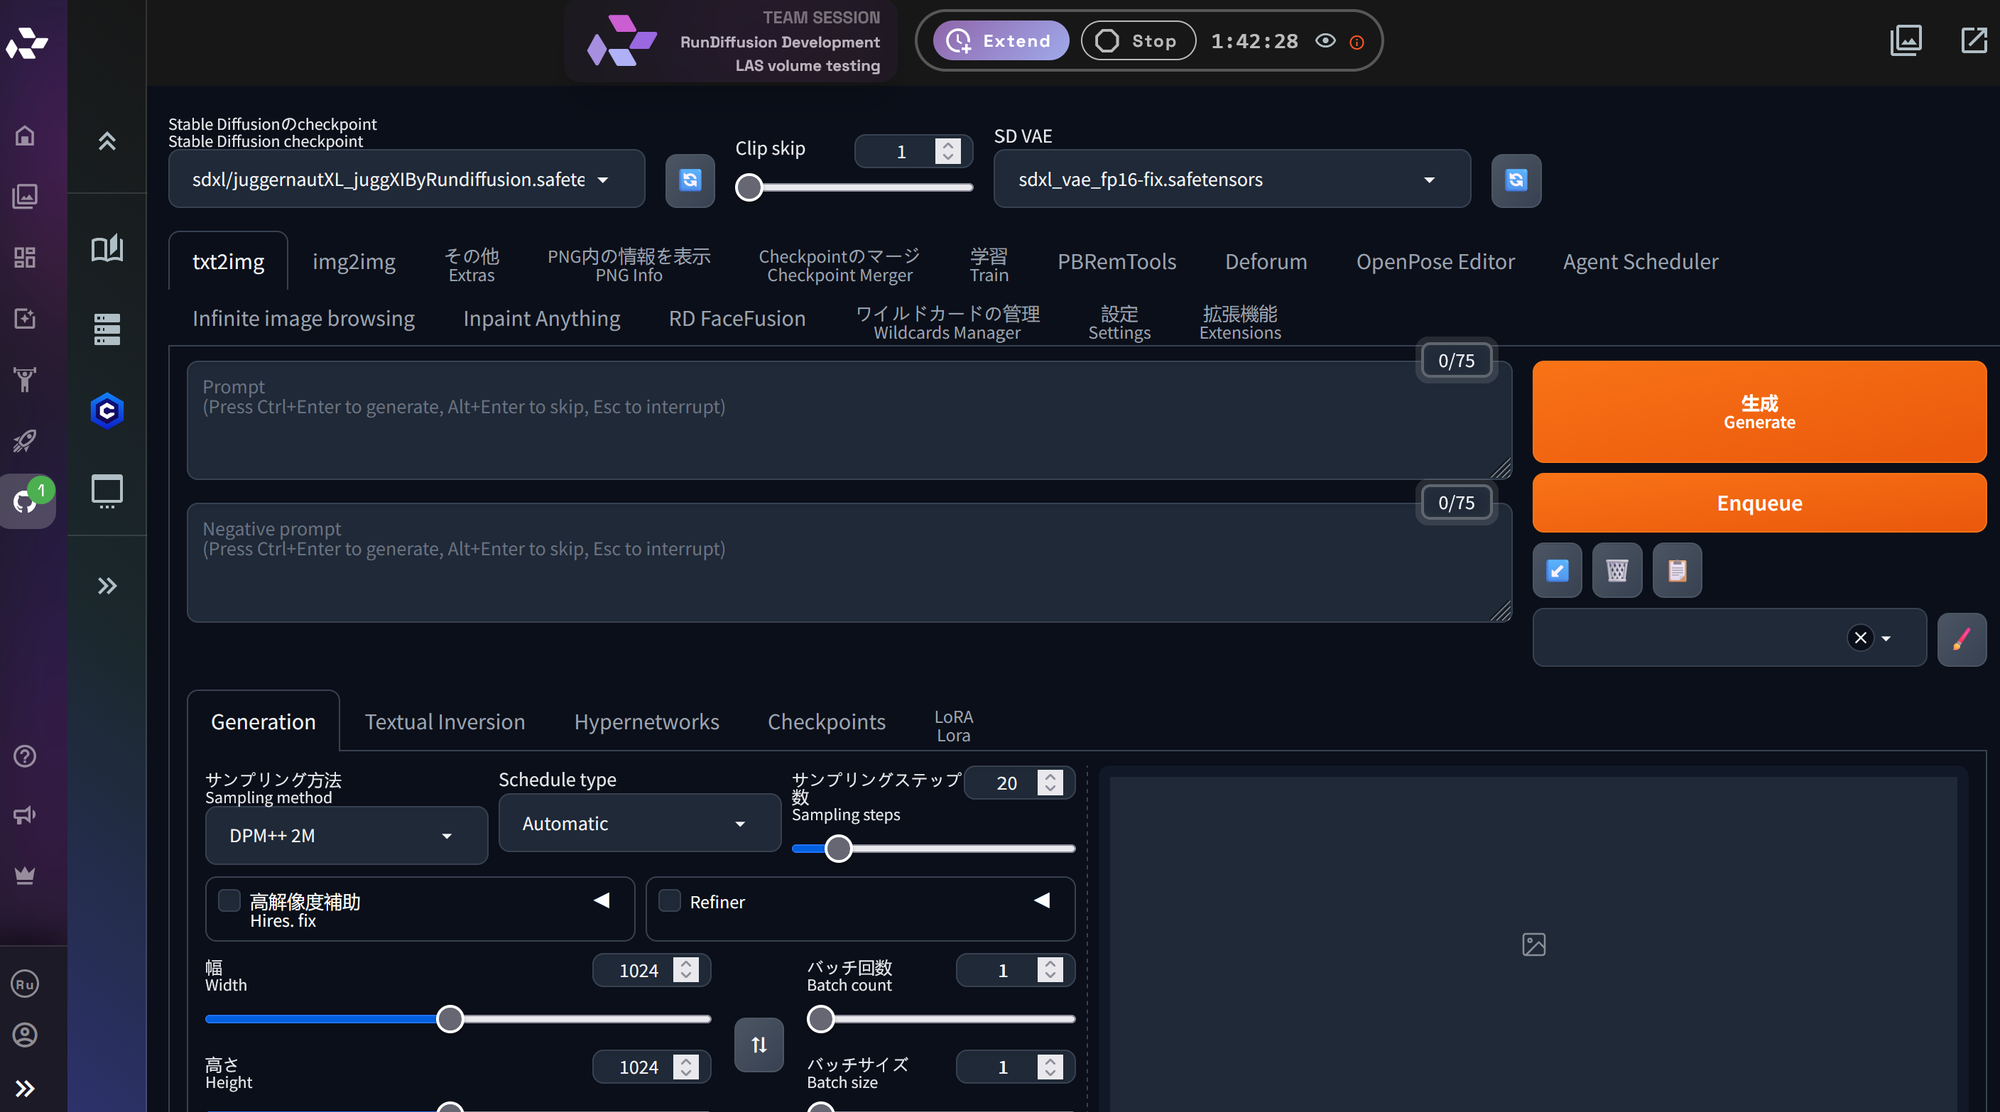The width and height of the screenshot is (2000, 1112).
Task: Click the Enqueue button
Action: pyautogui.click(x=1758, y=503)
